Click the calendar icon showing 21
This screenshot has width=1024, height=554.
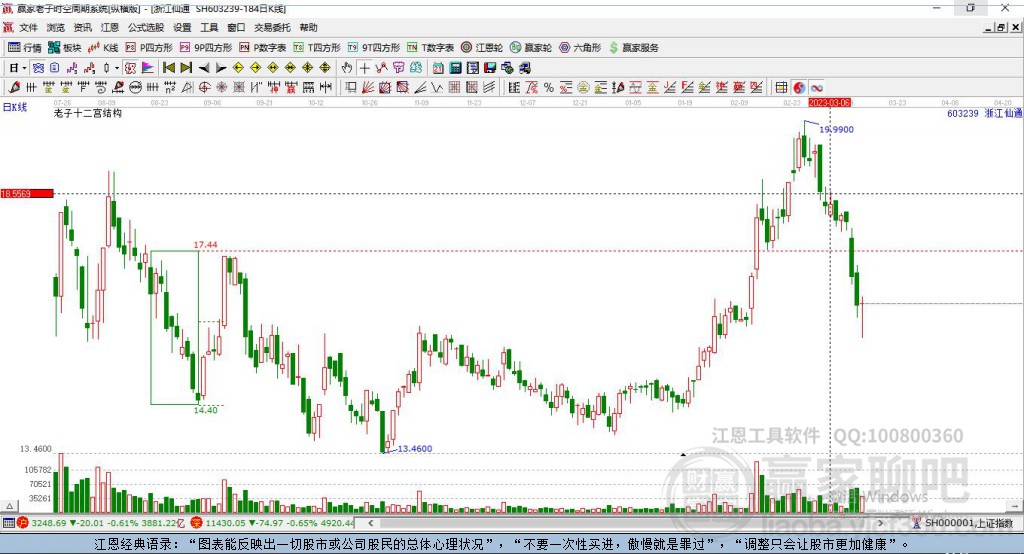pos(438,68)
